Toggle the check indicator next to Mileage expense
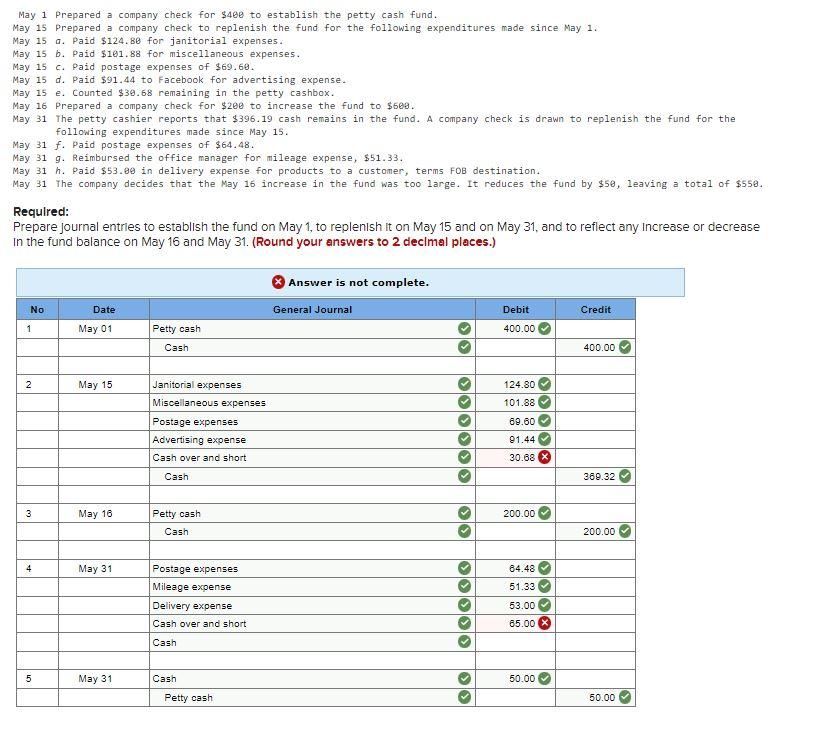The height and width of the screenshot is (731, 840). point(466,587)
